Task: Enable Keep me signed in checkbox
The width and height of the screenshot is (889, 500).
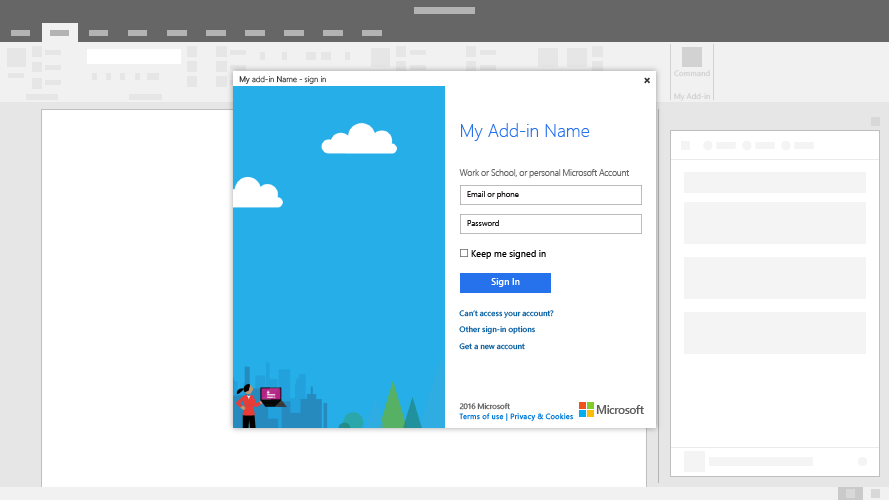Action: pos(464,253)
